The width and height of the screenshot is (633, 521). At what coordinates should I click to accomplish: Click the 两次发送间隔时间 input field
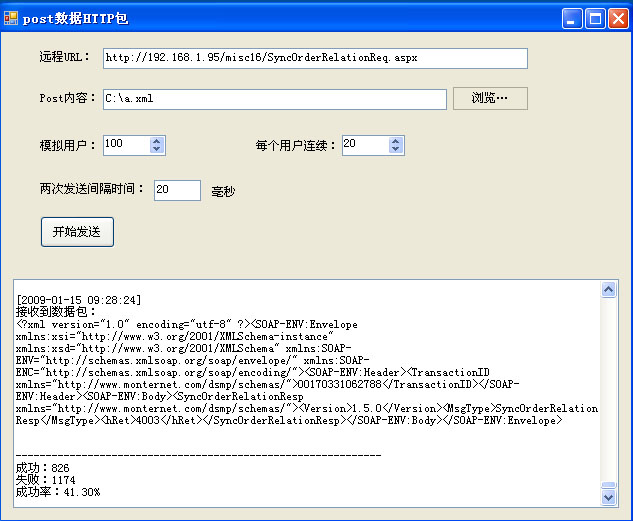[x=177, y=190]
